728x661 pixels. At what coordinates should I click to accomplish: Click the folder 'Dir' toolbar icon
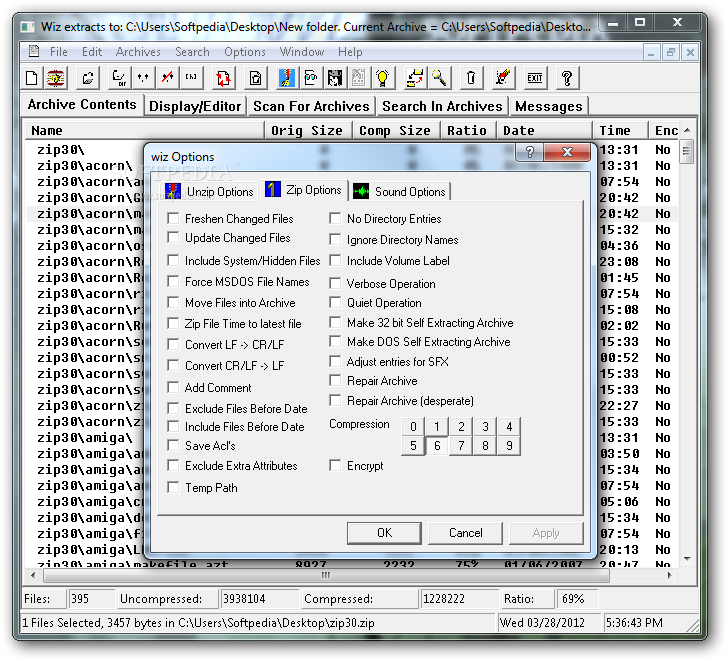coord(119,78)
